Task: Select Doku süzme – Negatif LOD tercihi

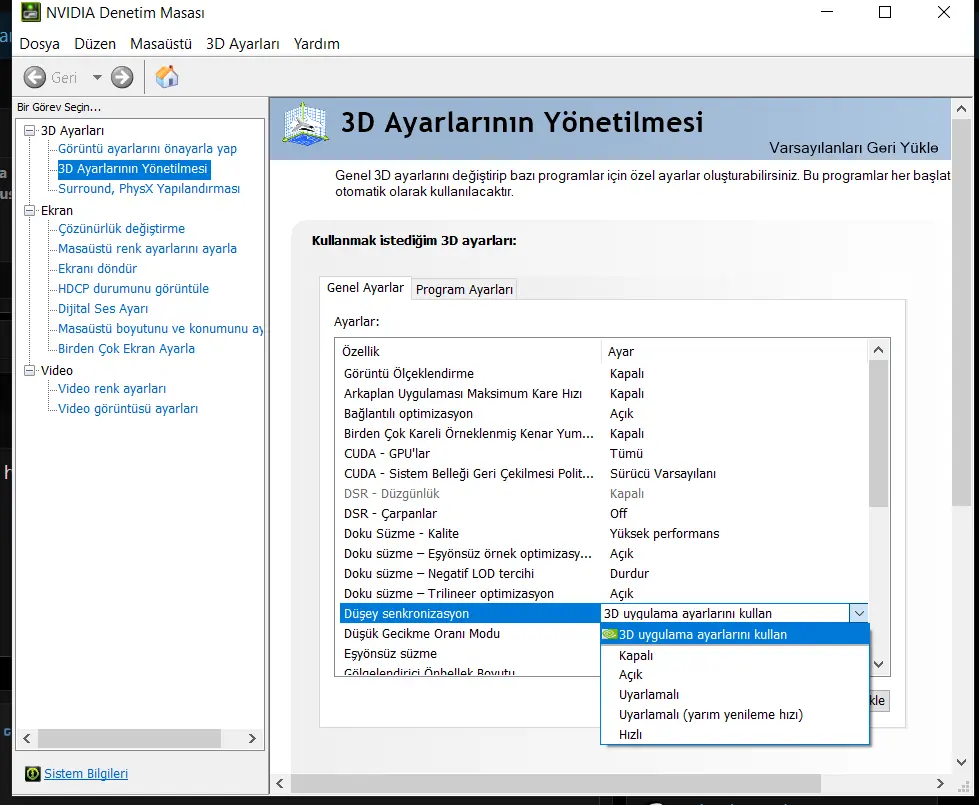Action: point(604,573)
